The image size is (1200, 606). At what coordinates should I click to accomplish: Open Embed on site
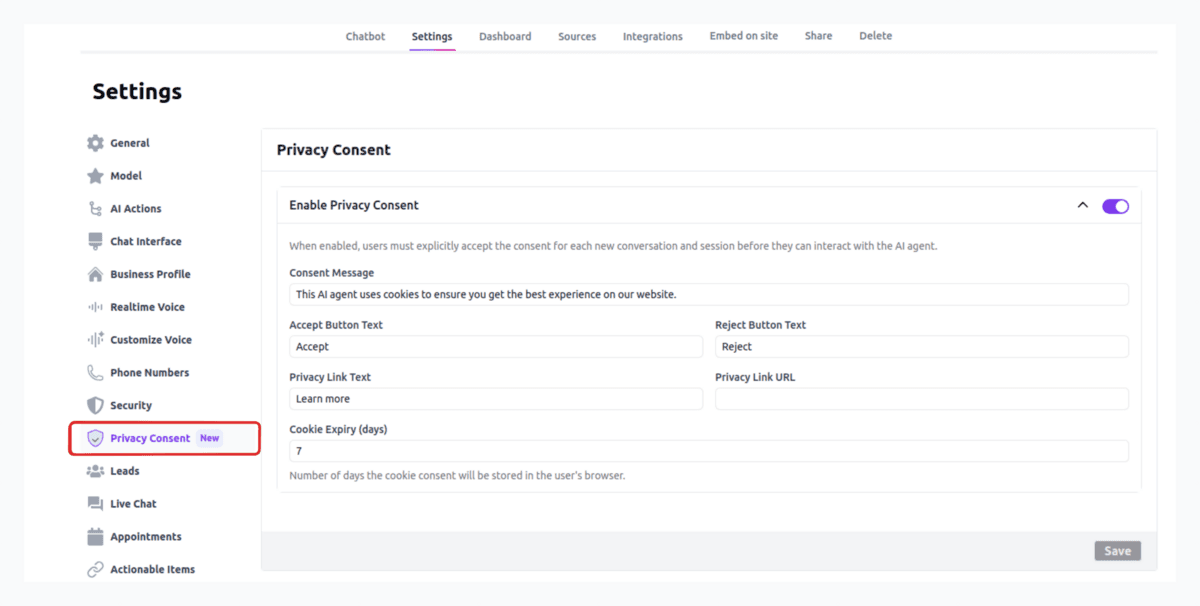pyautogui.click(x=743, y=35)
